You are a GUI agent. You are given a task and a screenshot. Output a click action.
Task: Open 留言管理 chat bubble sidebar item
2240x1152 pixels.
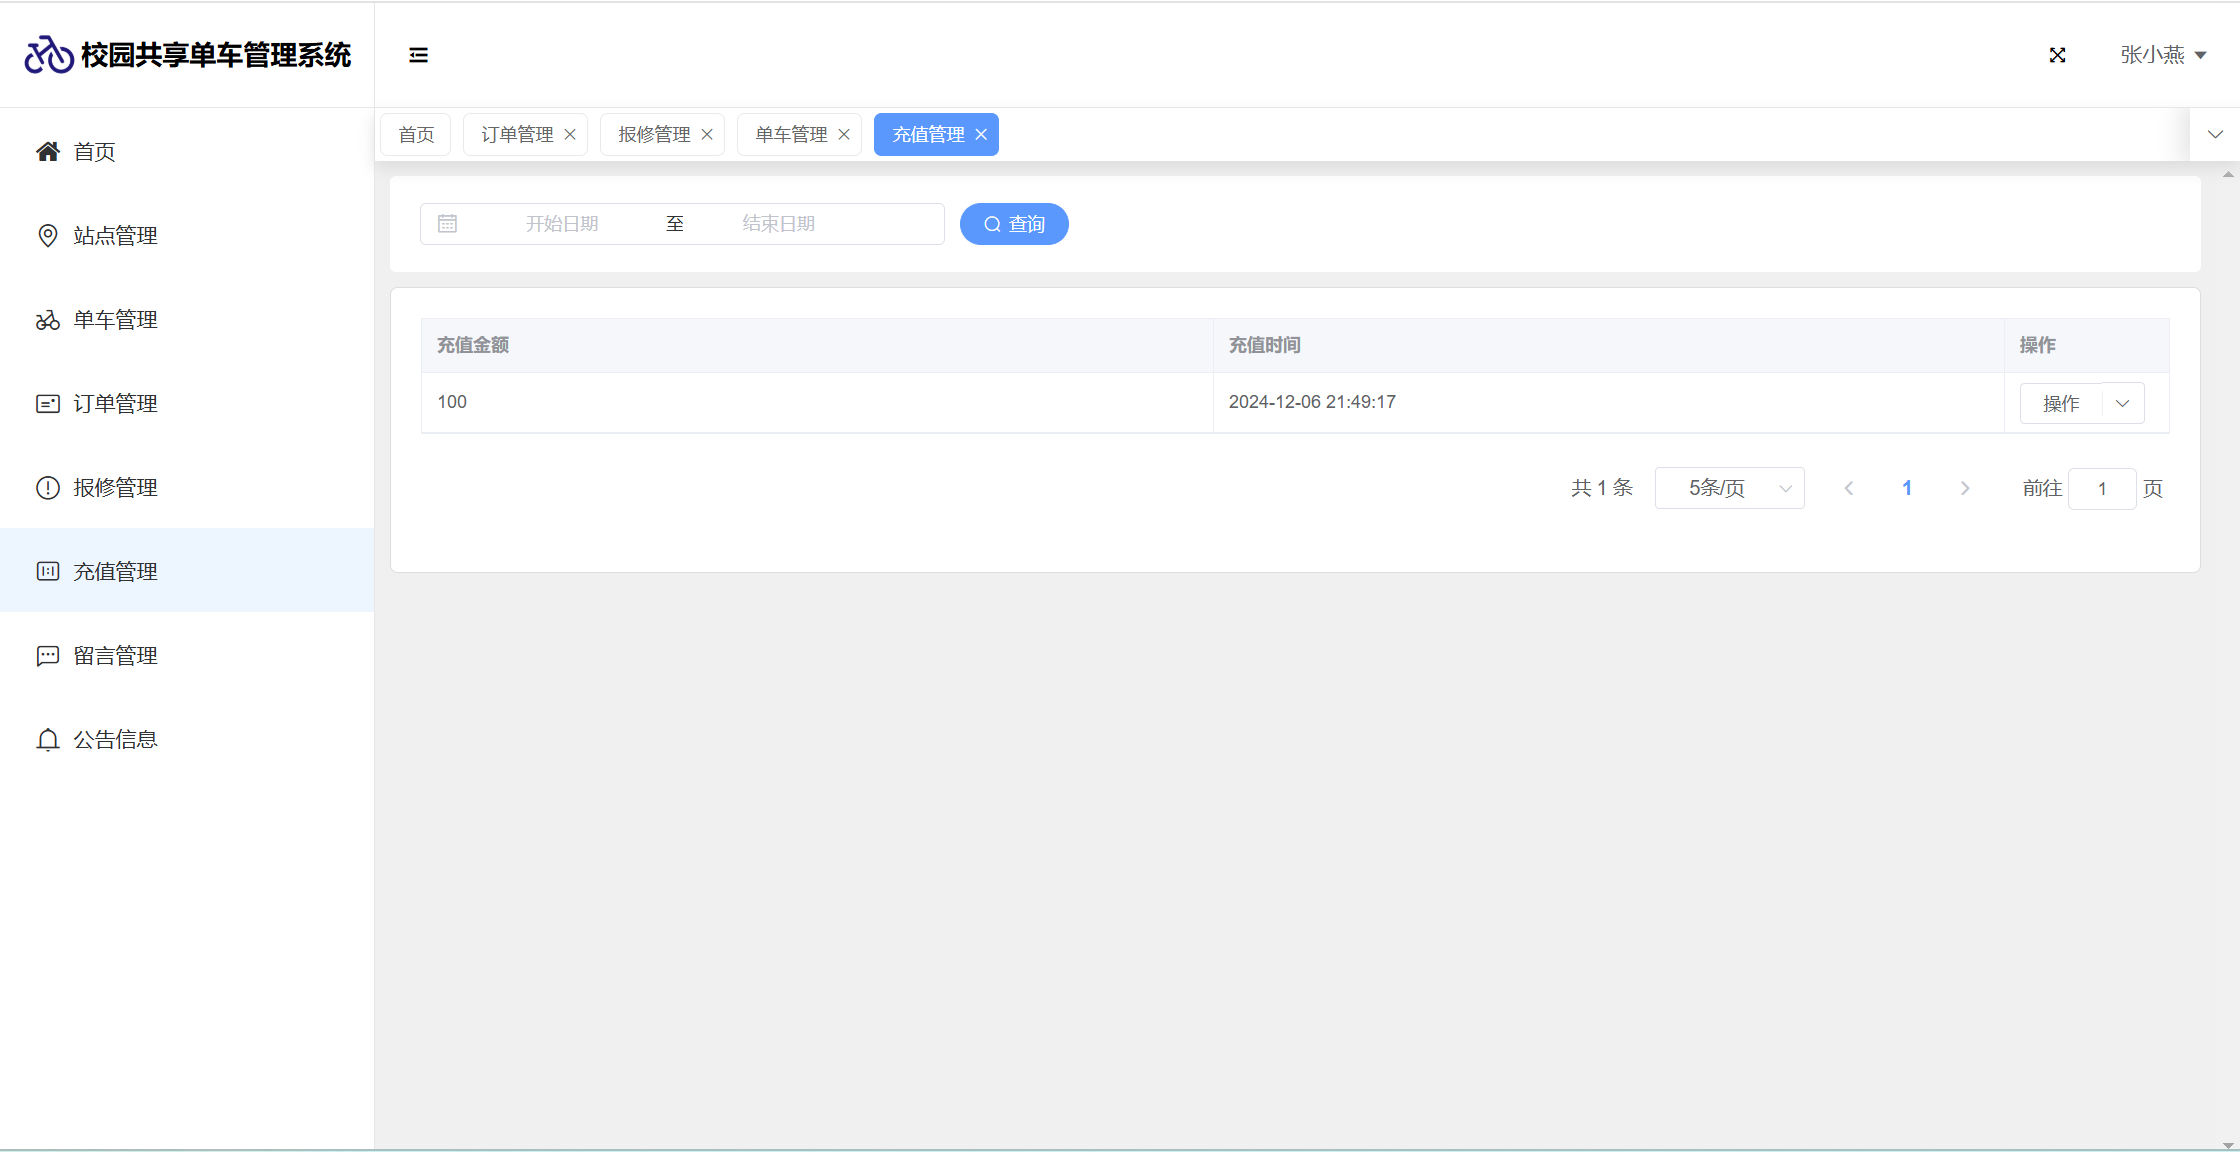pos(115,656)
